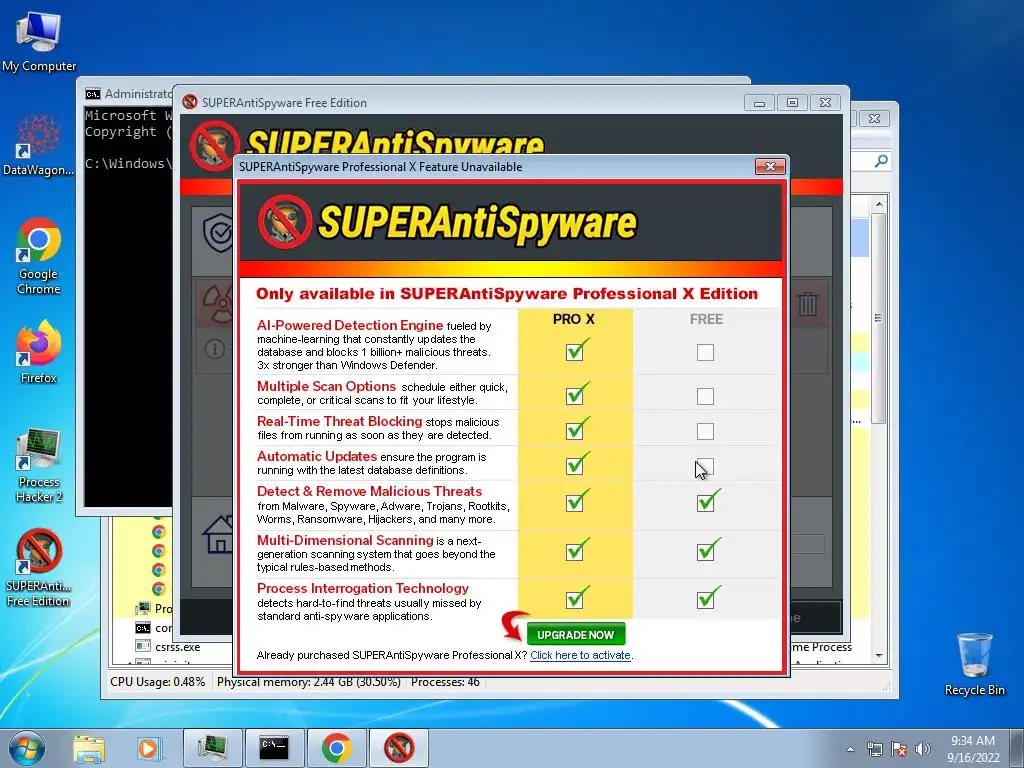Click the Process Hacker scroll up arrow
Image resolution: width=1024 pixels, height=768 pixels.
879,204
